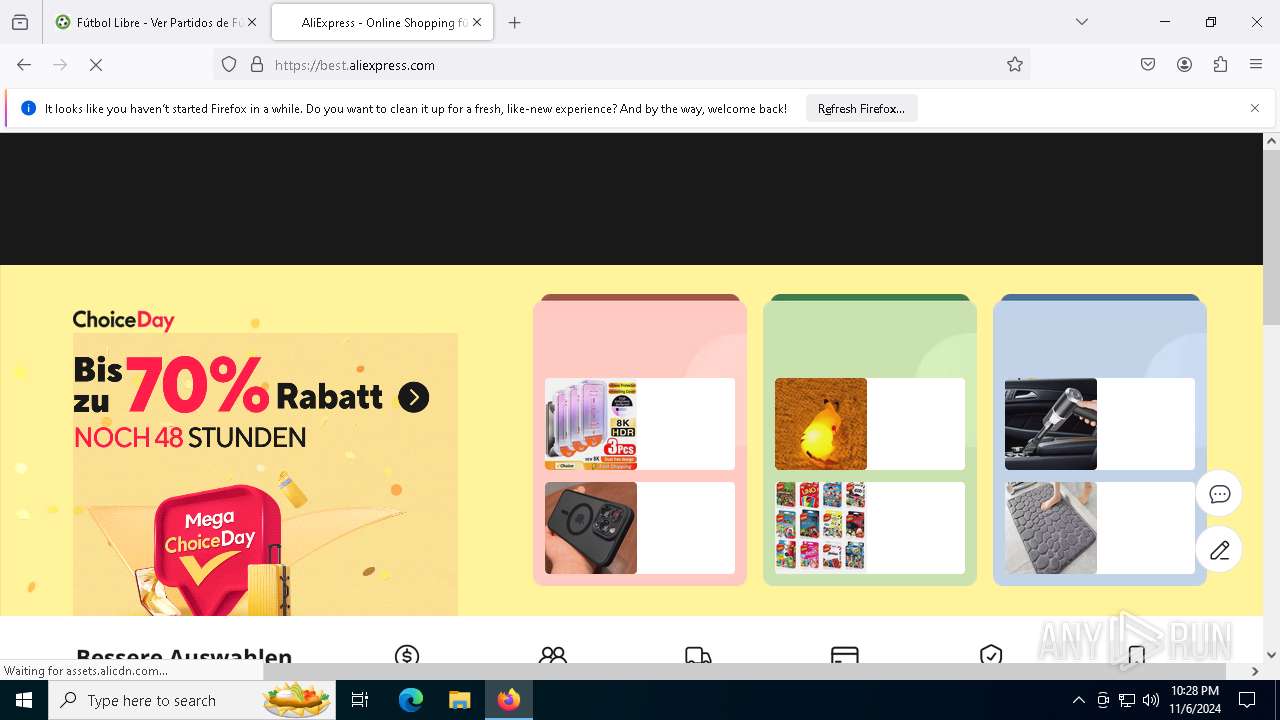Click the blue info icon in notification
The image size is (1280, 720).
tap(28, 108)
